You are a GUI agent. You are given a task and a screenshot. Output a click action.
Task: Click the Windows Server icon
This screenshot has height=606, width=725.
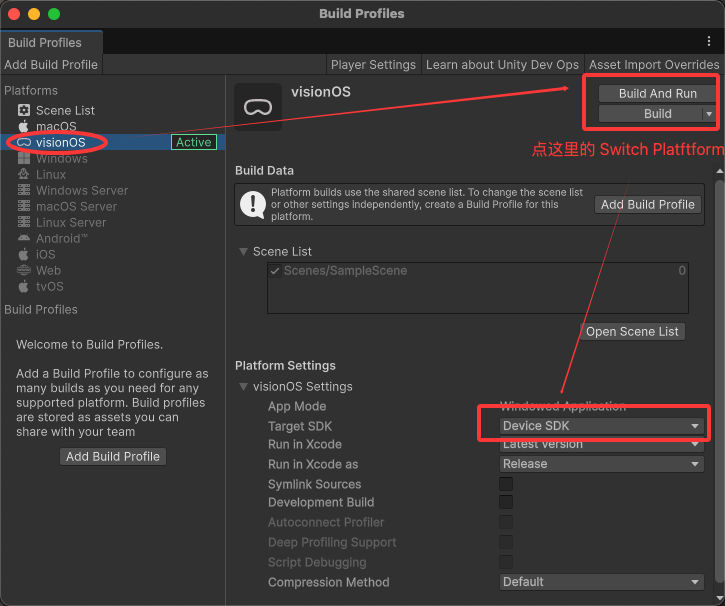(24, 190)
